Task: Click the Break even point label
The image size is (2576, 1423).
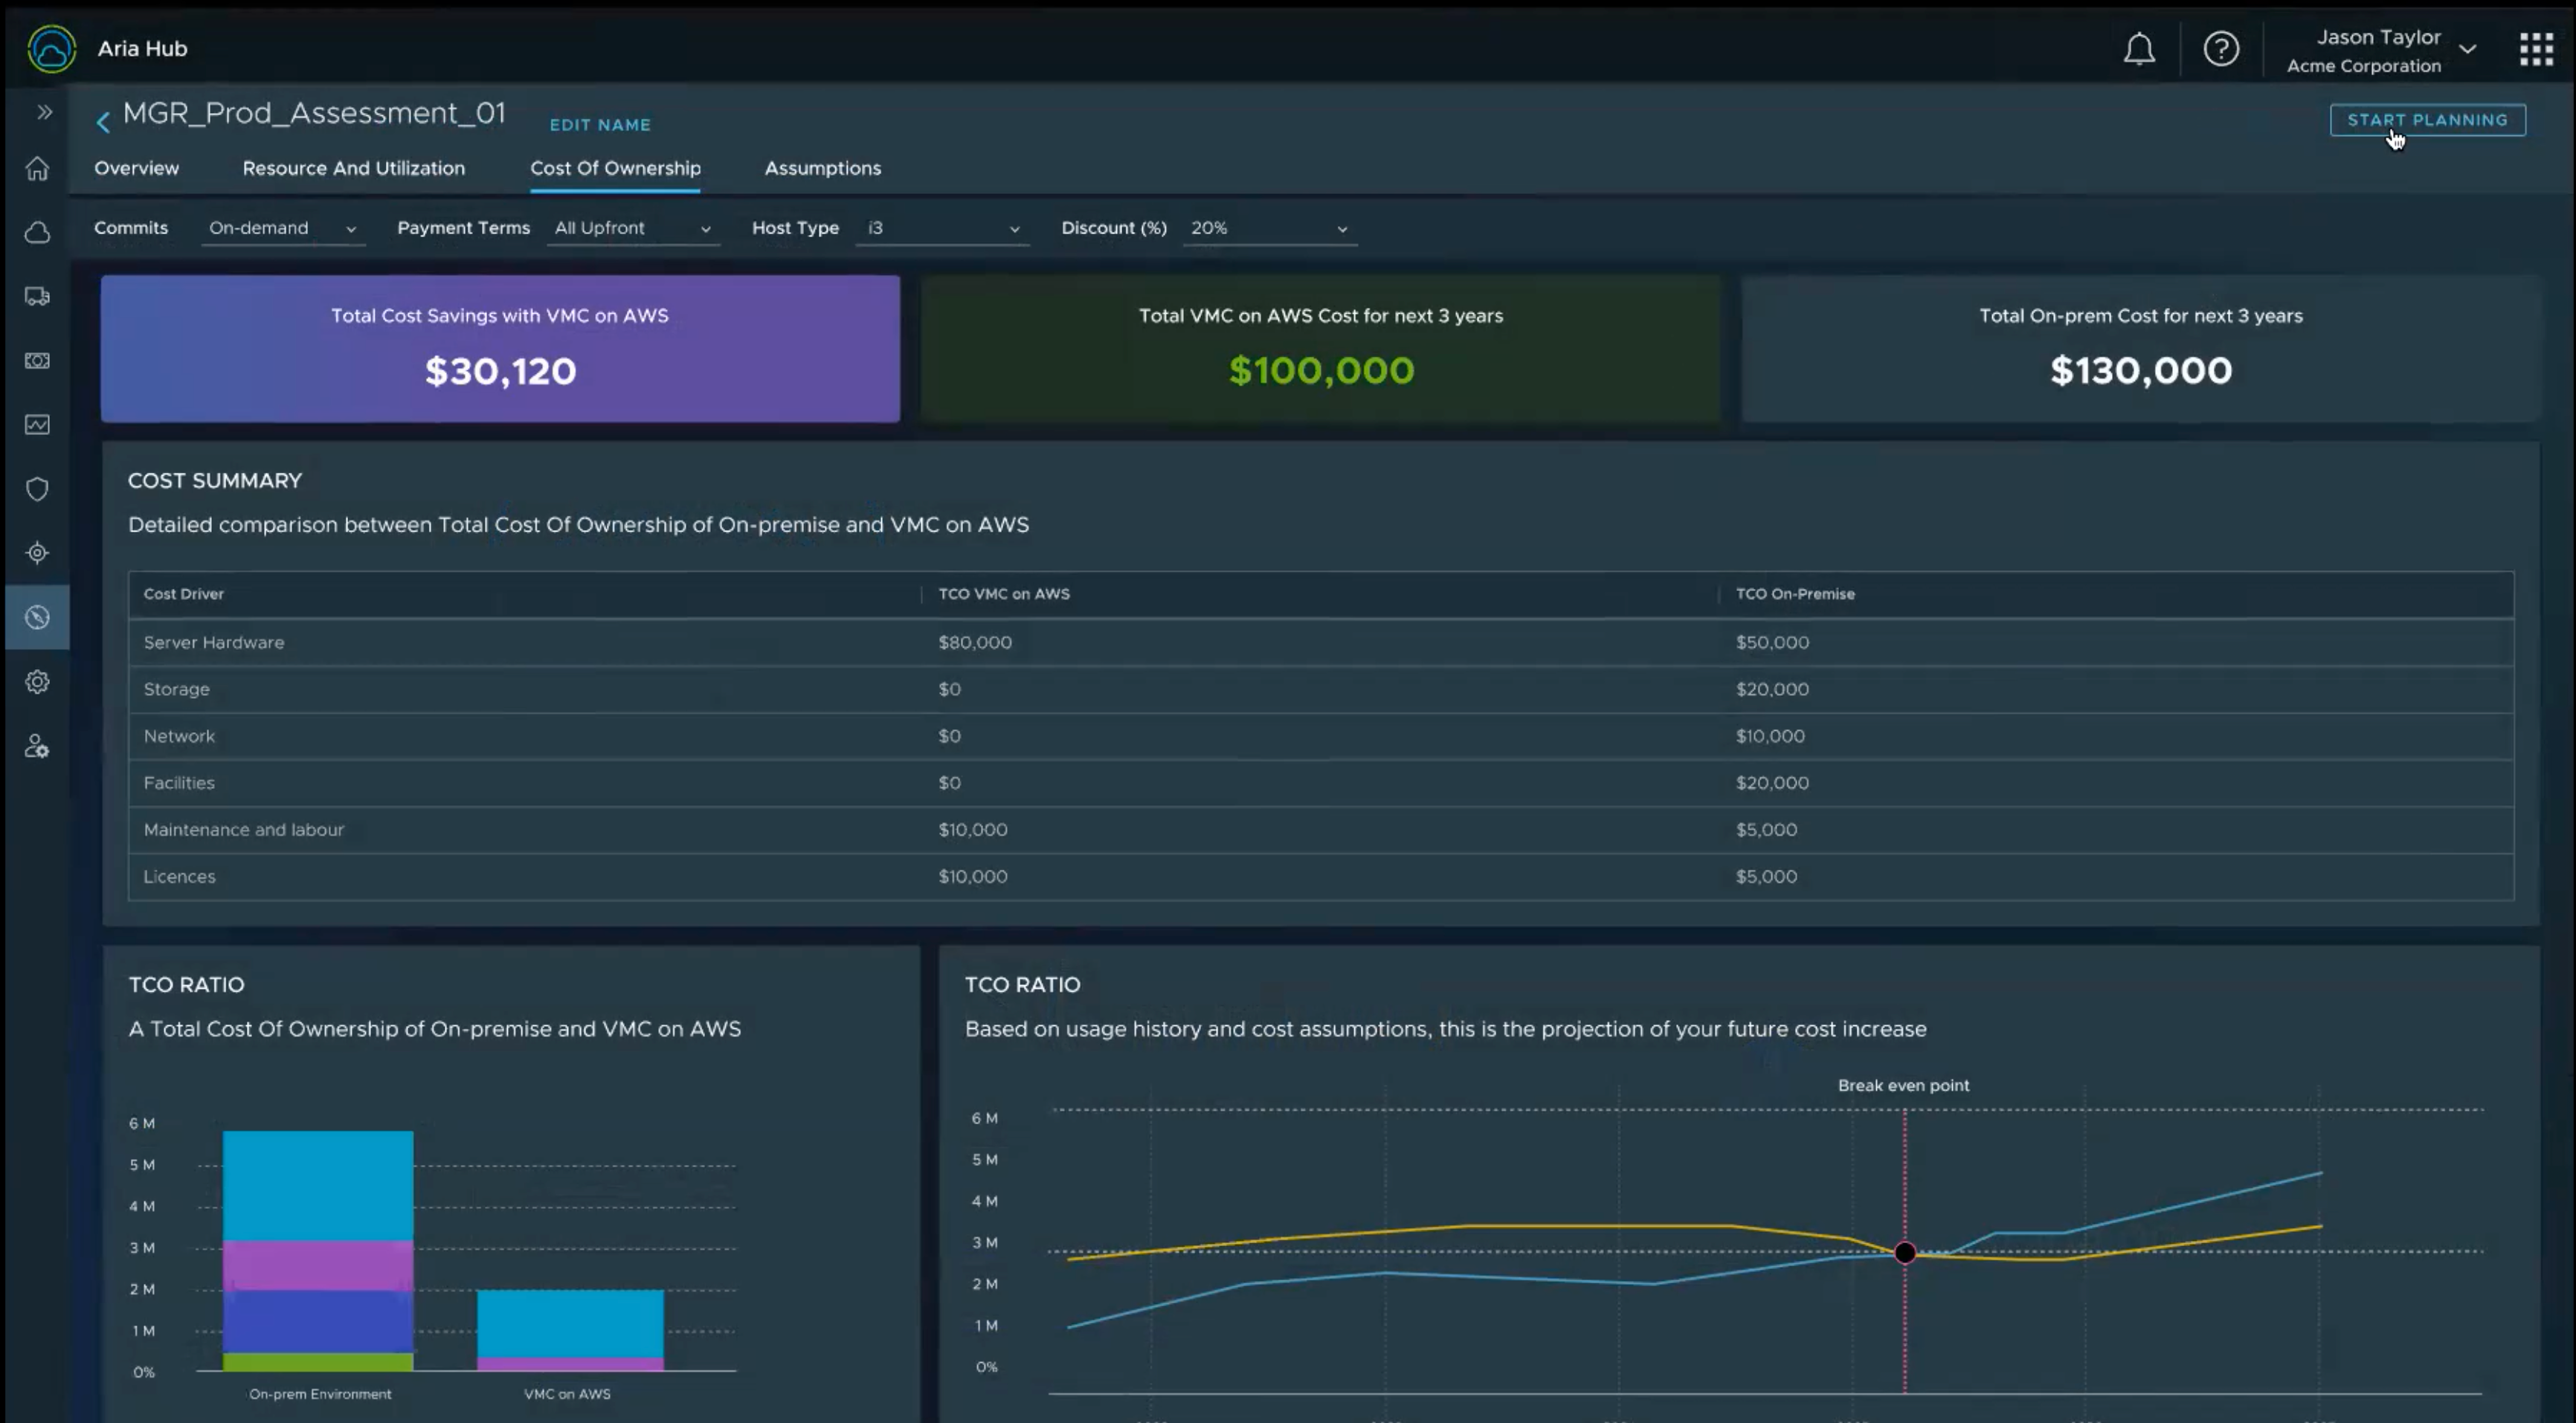Action: (x=1903, y=1086)
